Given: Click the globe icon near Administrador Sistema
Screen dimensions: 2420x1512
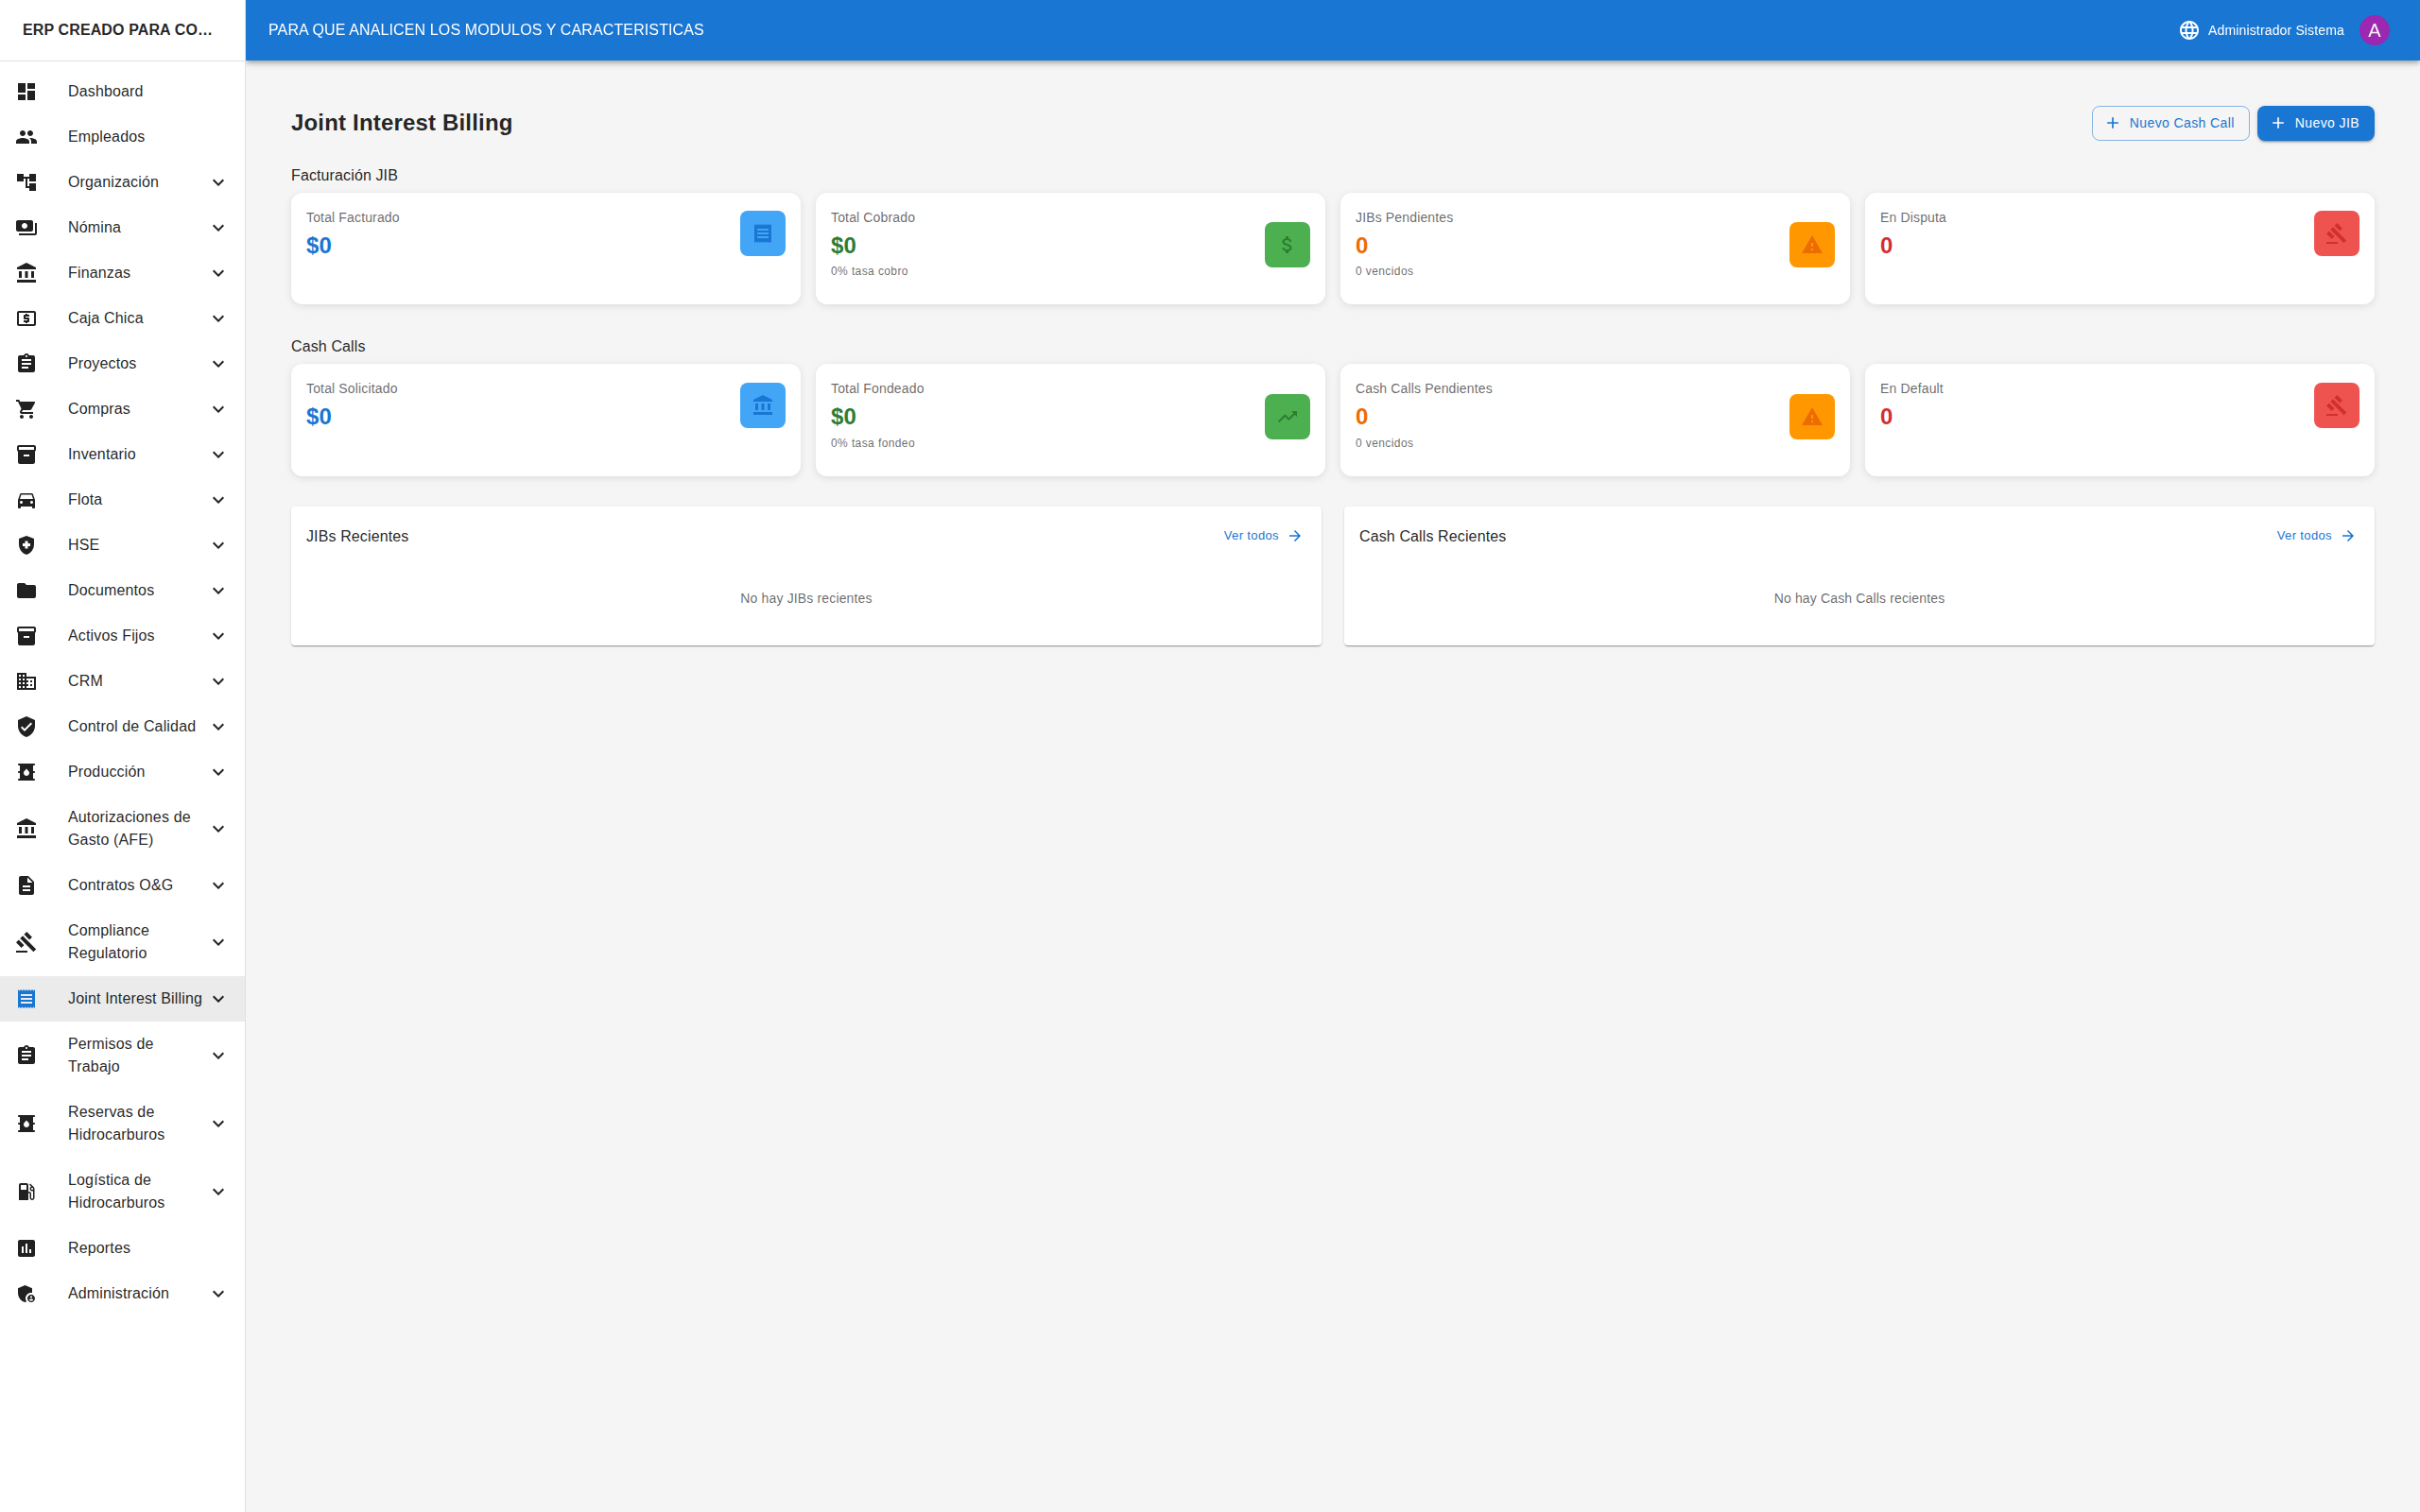Looking at the screenshot, I should click(2189, 29).
